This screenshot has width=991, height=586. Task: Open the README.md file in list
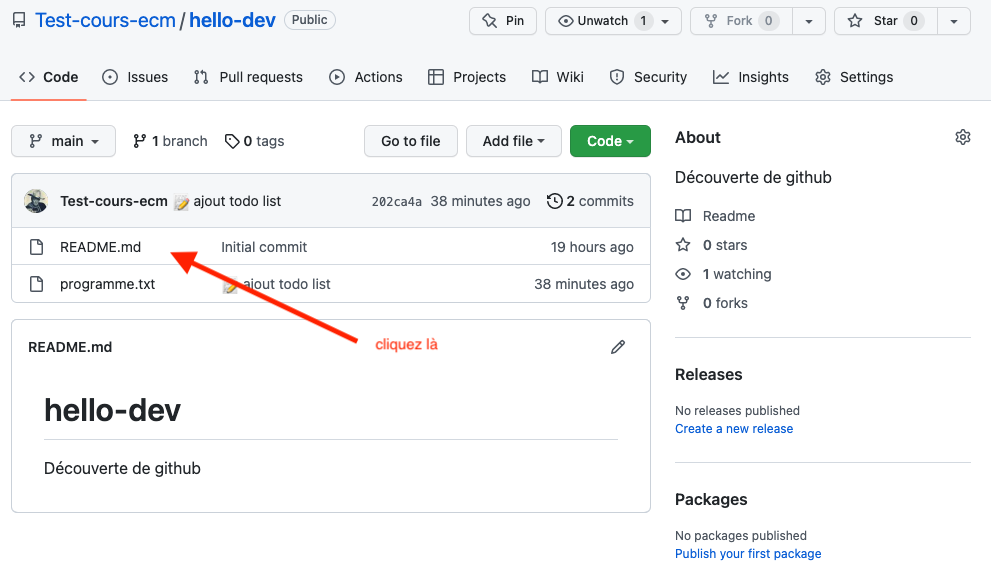coord(100,247)
